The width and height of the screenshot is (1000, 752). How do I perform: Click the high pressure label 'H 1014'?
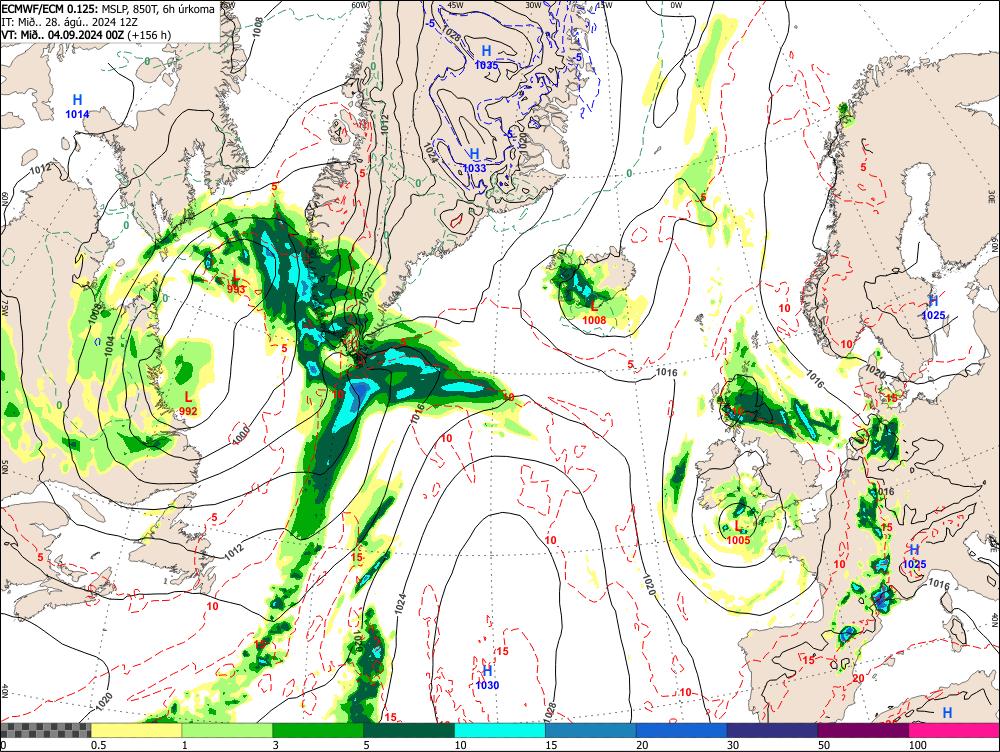[x=77, y=107]
